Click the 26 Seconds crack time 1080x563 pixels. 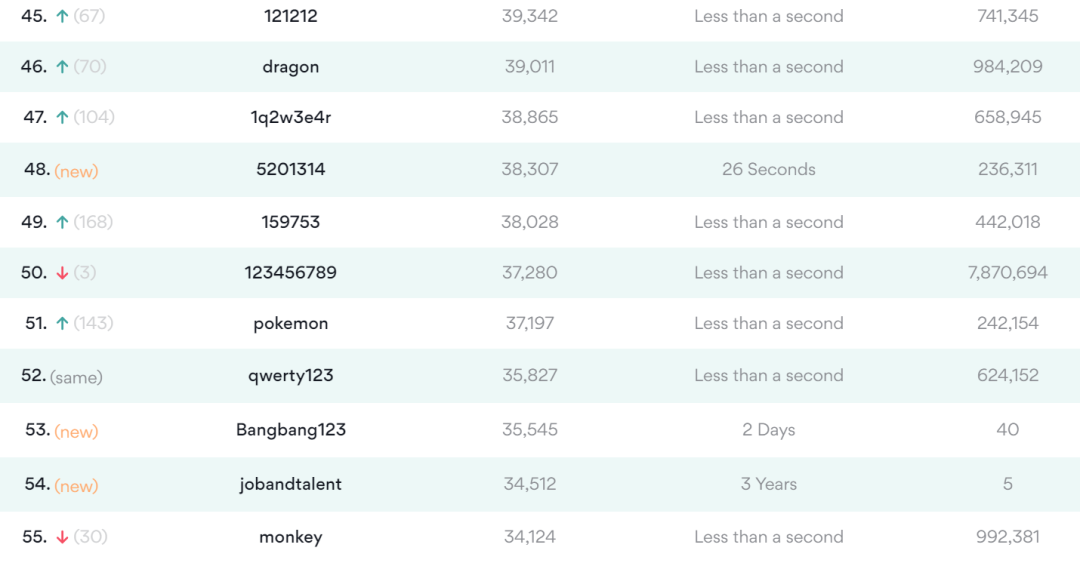point(768,169)
